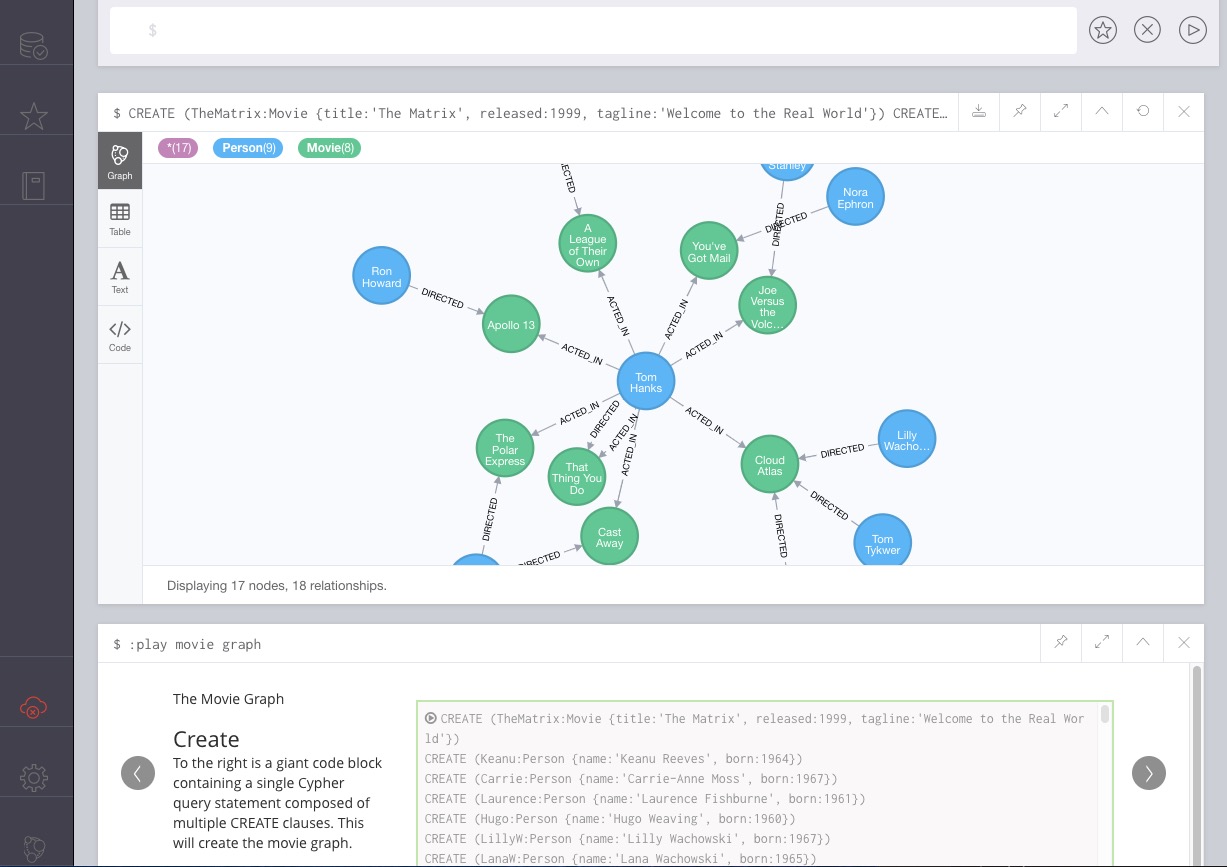Select the That Thing You Do node
The width and height of the screenshot is (1227, 867).
577,477
